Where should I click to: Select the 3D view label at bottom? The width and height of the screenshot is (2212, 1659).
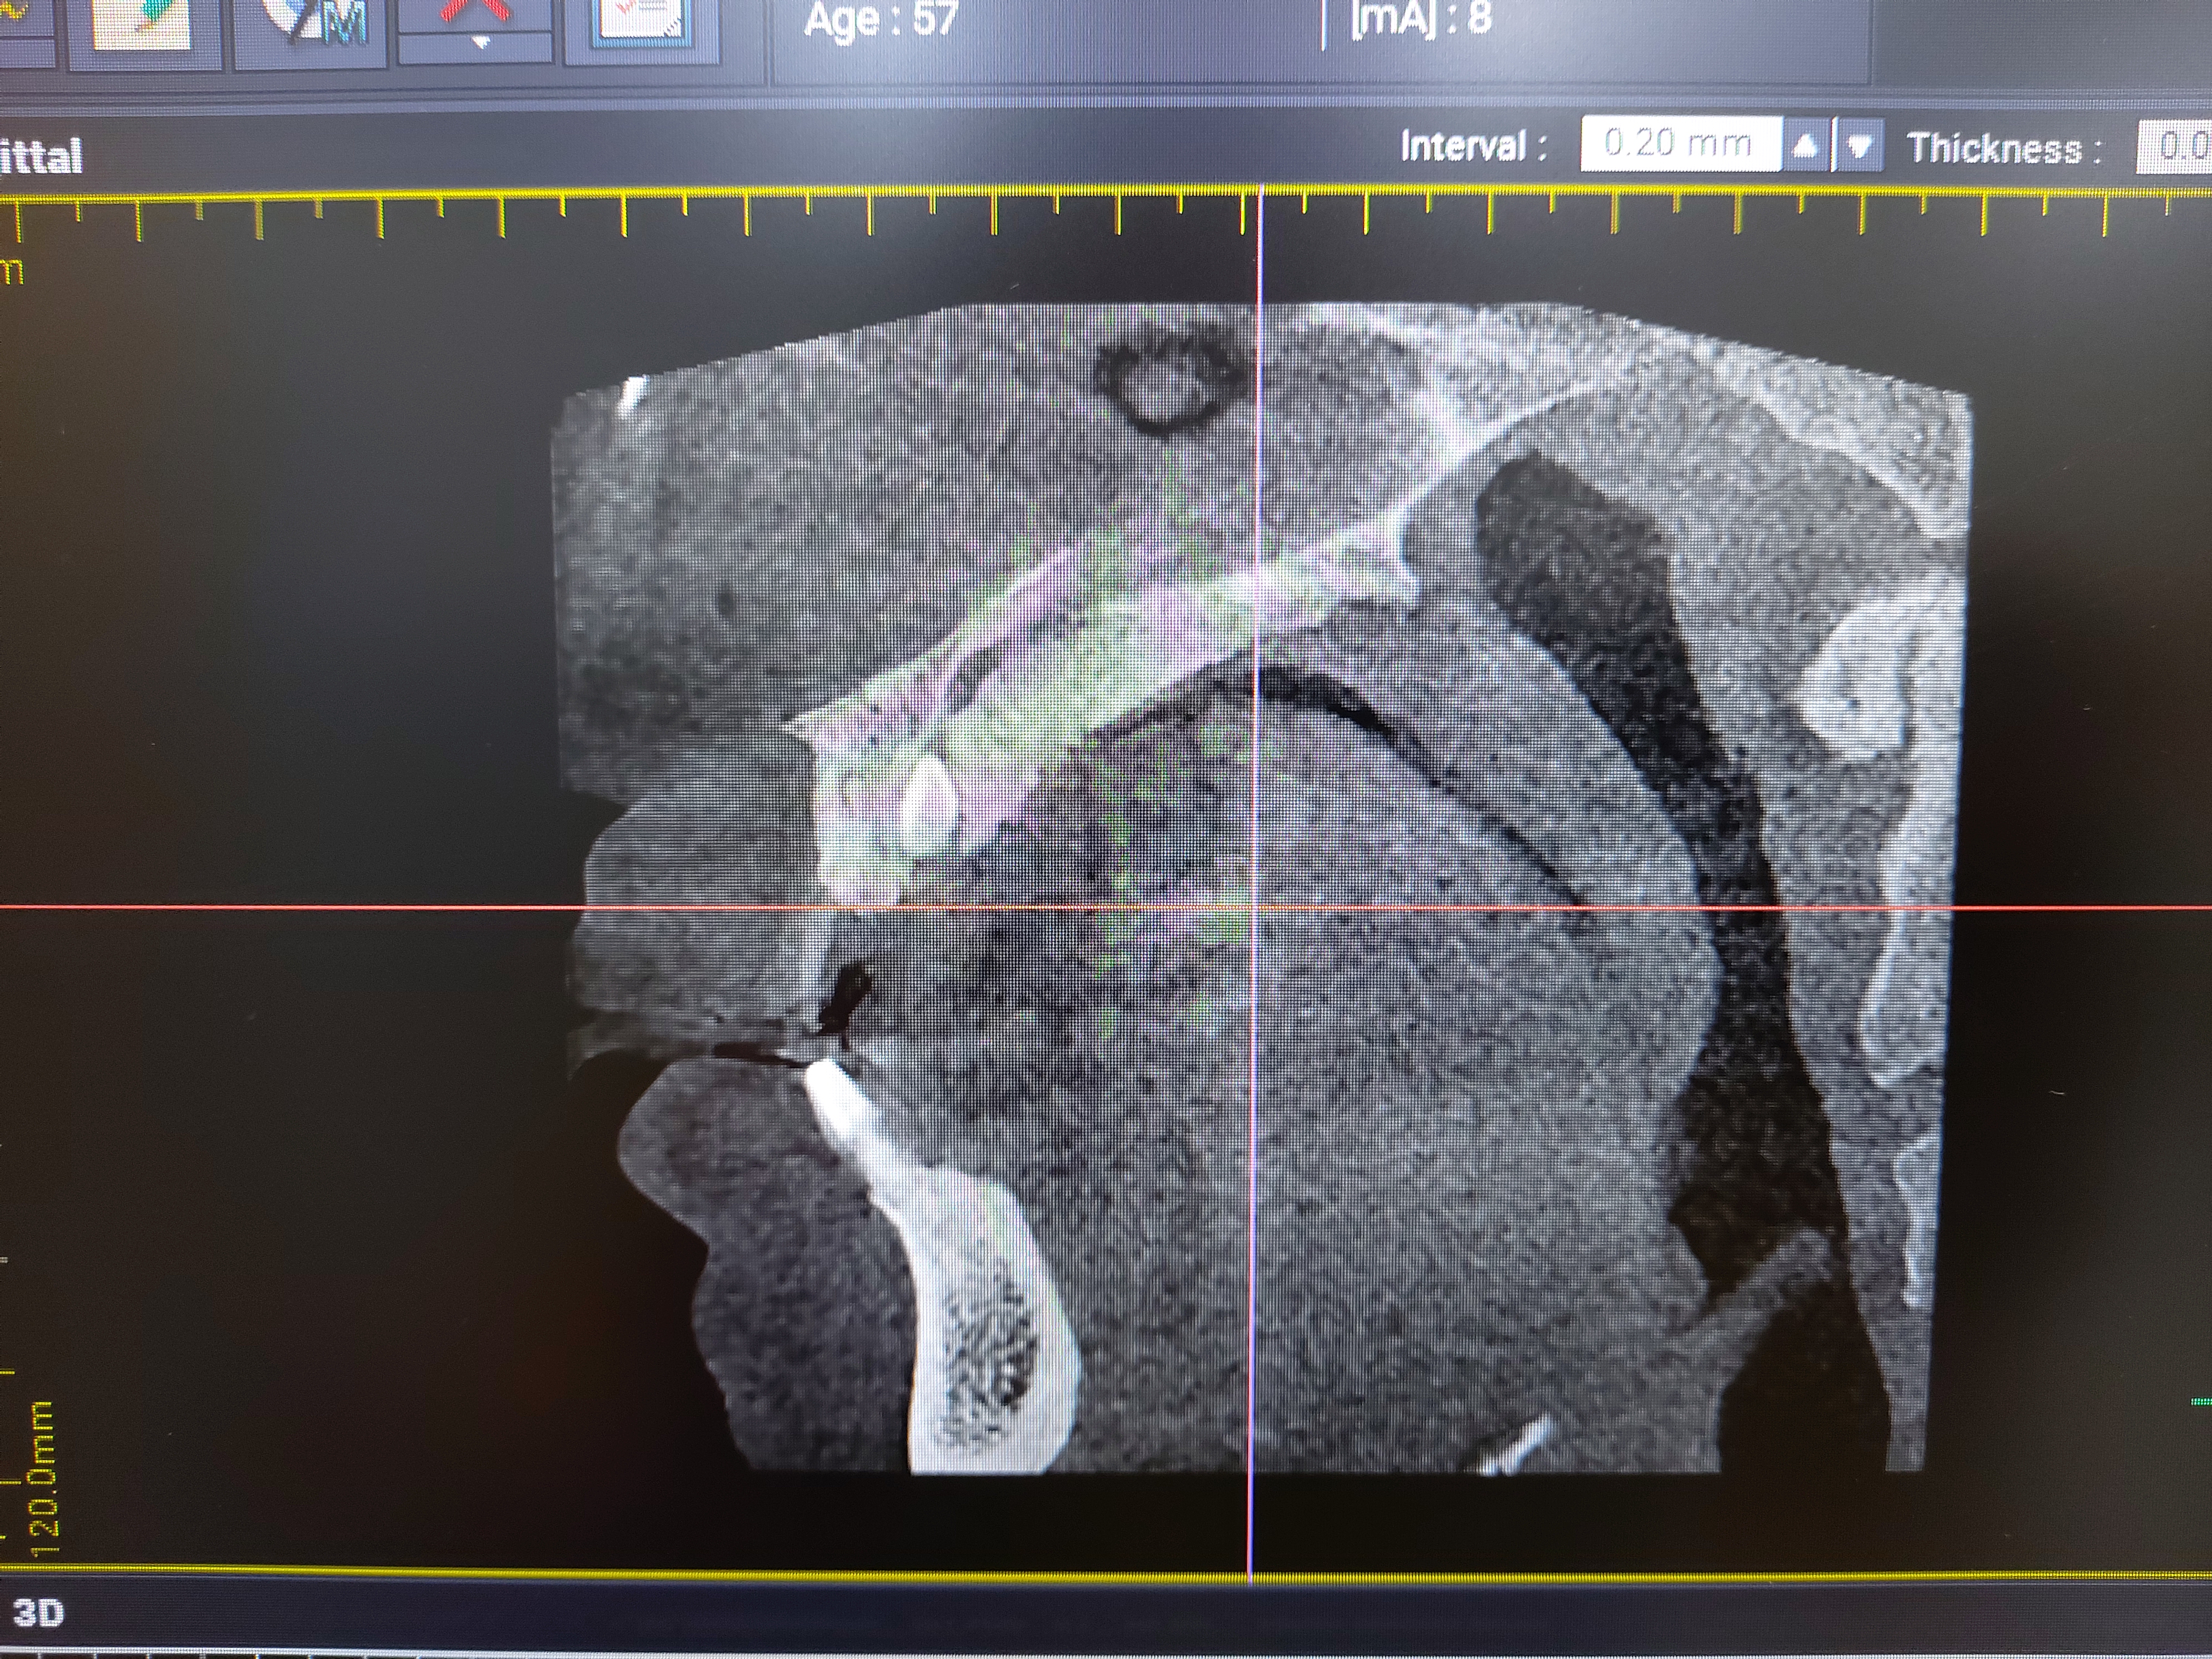coord(38,1613)
